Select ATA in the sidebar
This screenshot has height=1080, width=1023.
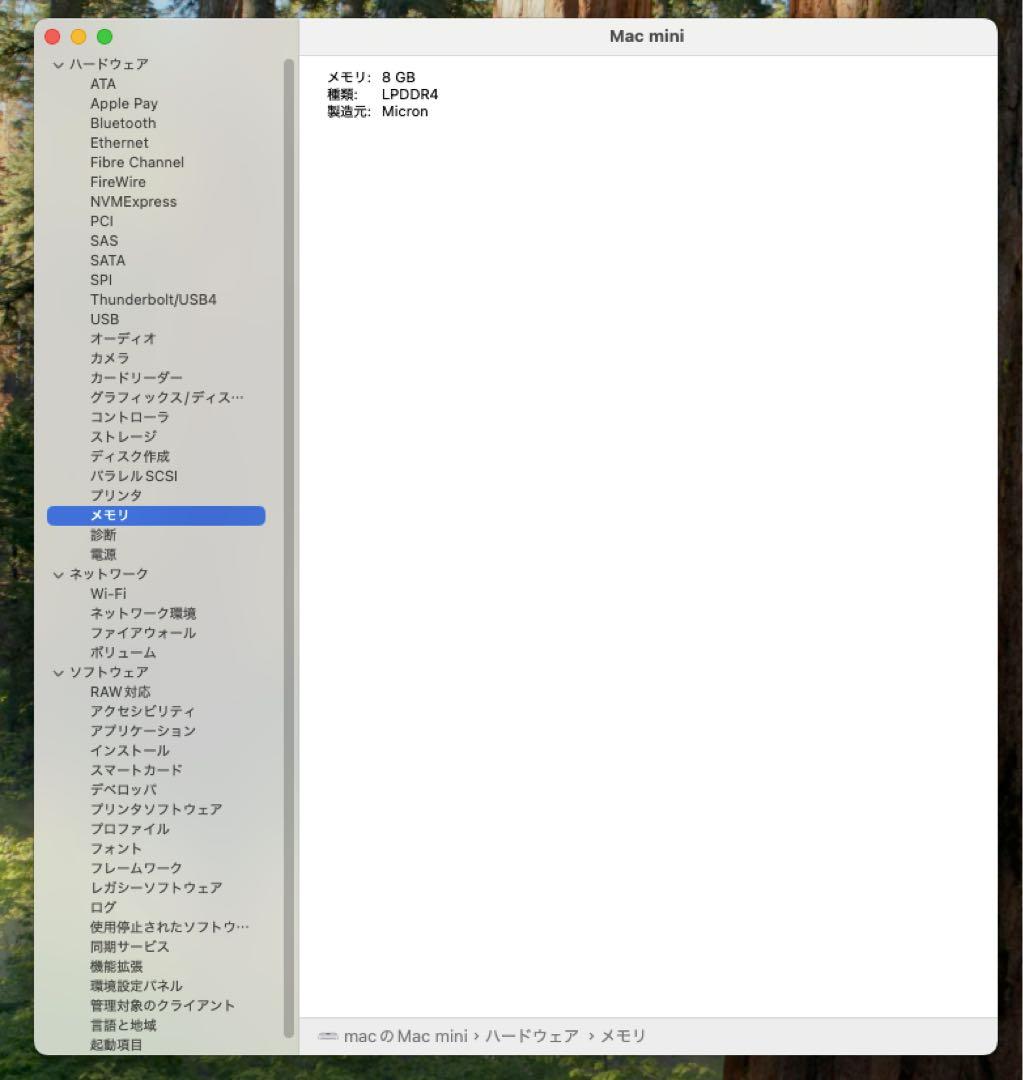click(x=103, y=84)
